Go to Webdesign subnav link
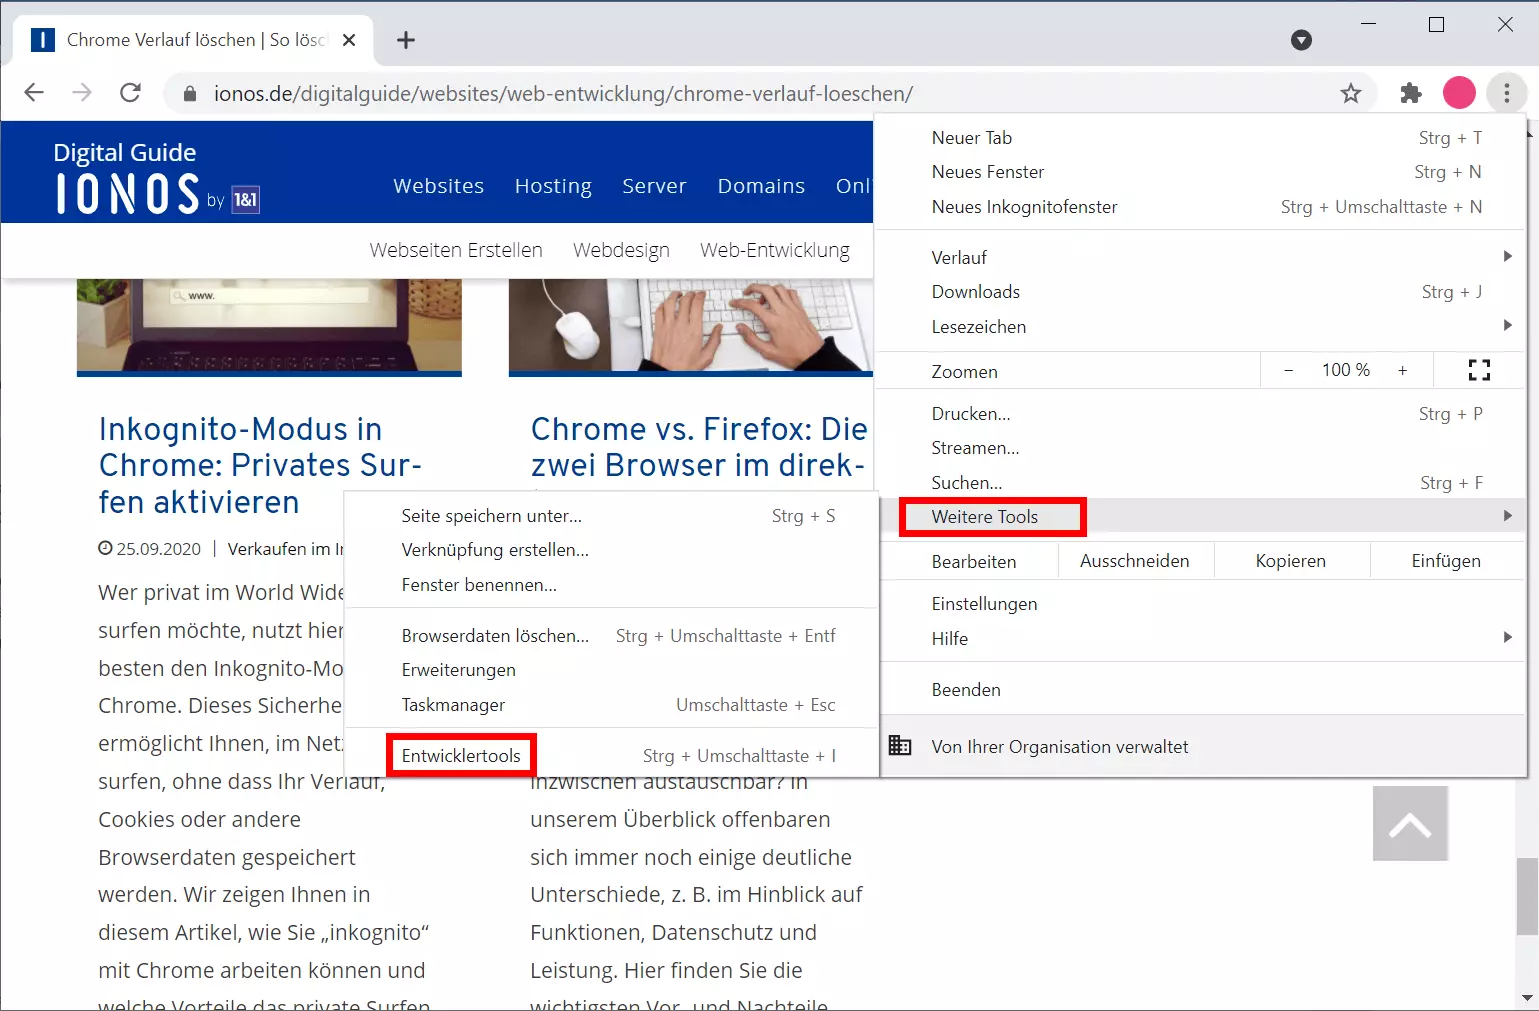Image resolution: width=1539 pixels, height=1011 pixels. point(621,250)
